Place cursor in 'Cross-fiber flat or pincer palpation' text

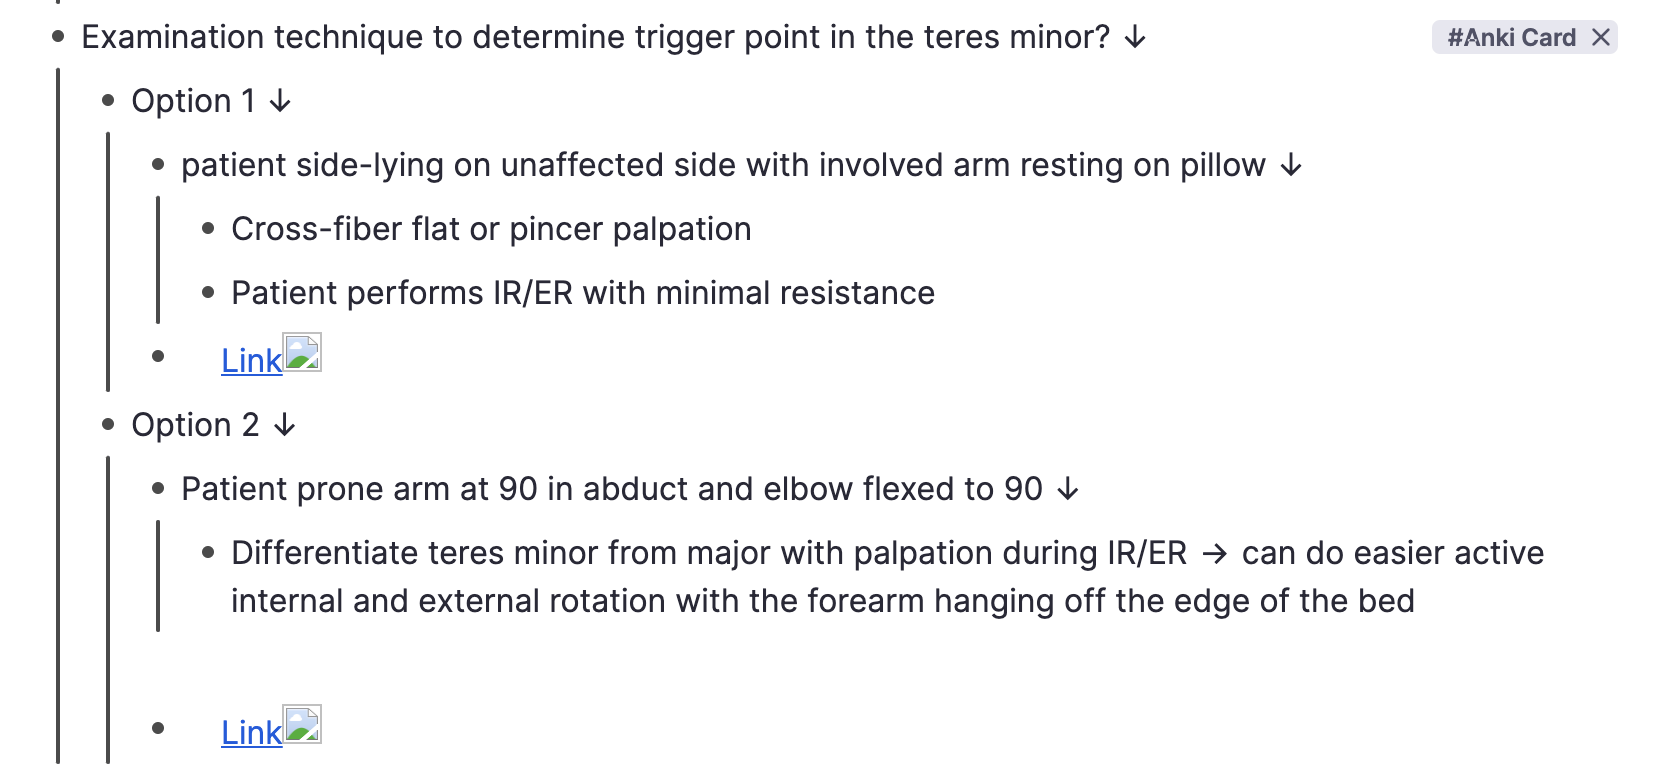(490, 229)
